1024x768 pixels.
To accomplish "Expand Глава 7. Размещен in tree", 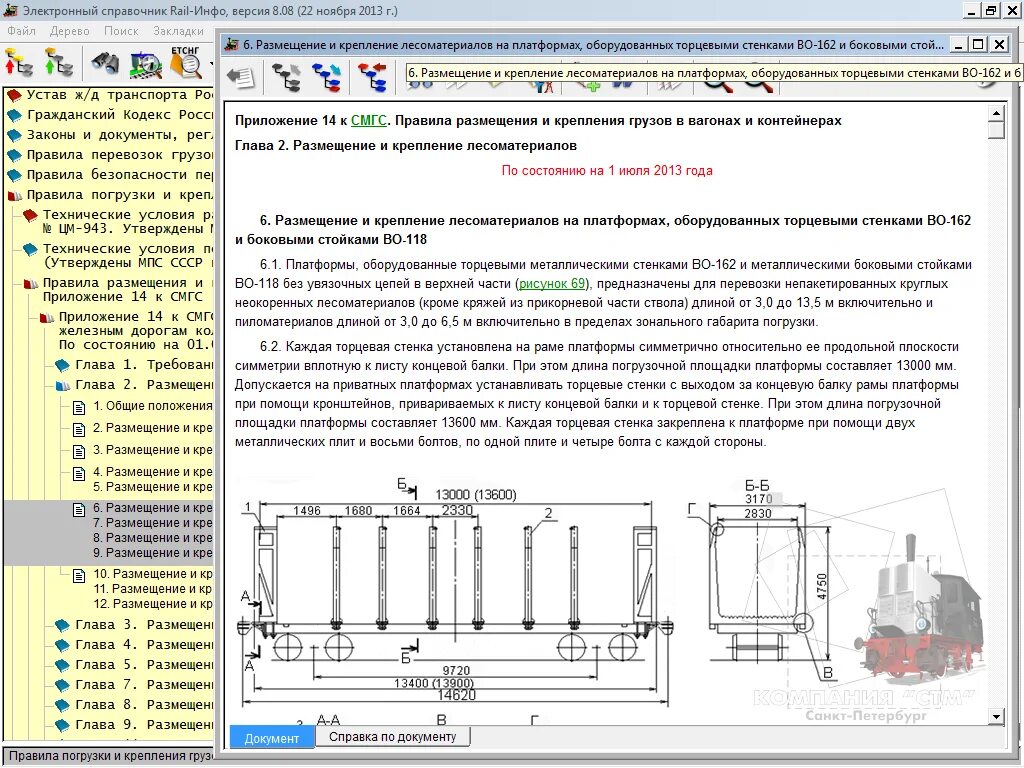I will click(144, 685).
